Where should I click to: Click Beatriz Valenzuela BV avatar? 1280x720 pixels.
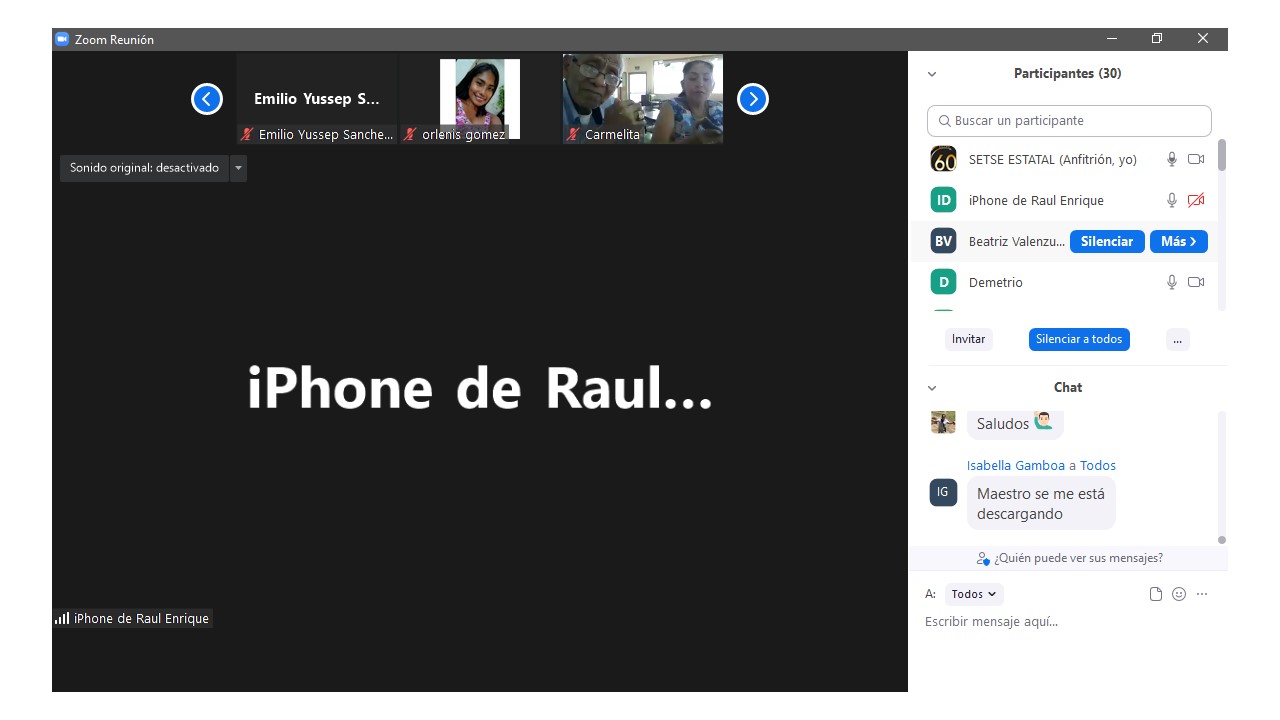pos(943,241)
